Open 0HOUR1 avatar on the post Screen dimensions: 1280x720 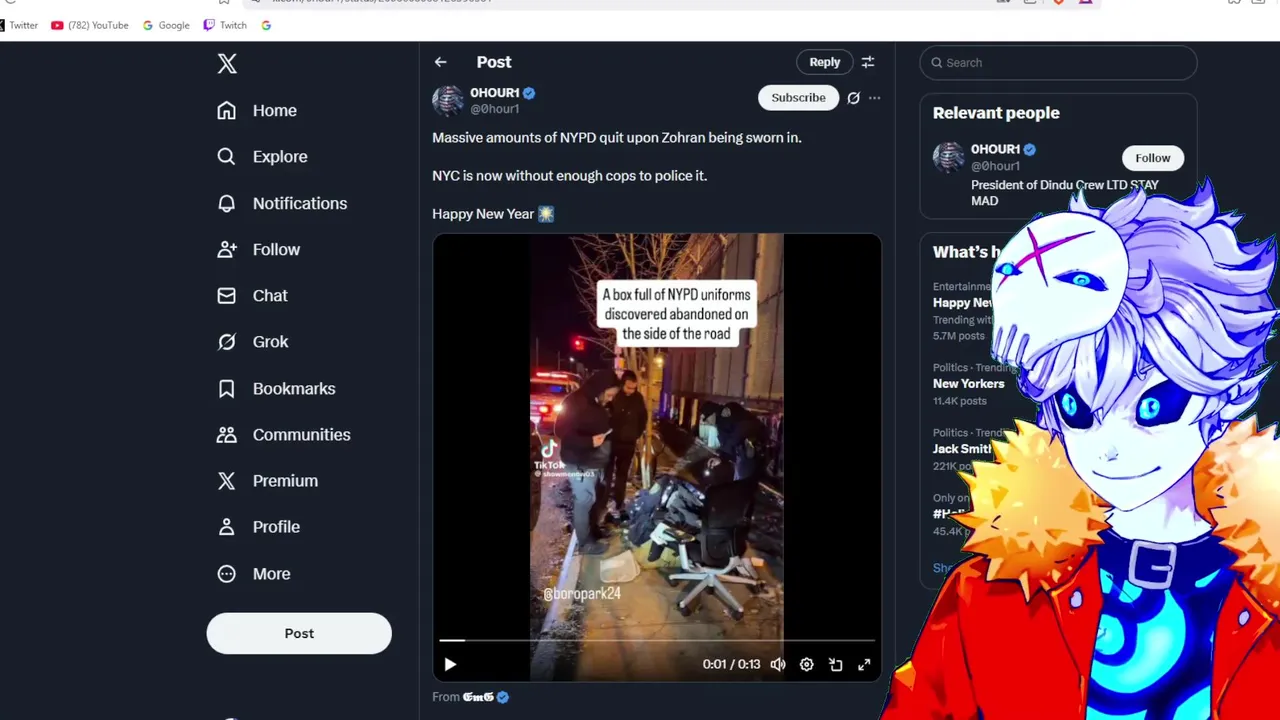(x=448, y=100)
